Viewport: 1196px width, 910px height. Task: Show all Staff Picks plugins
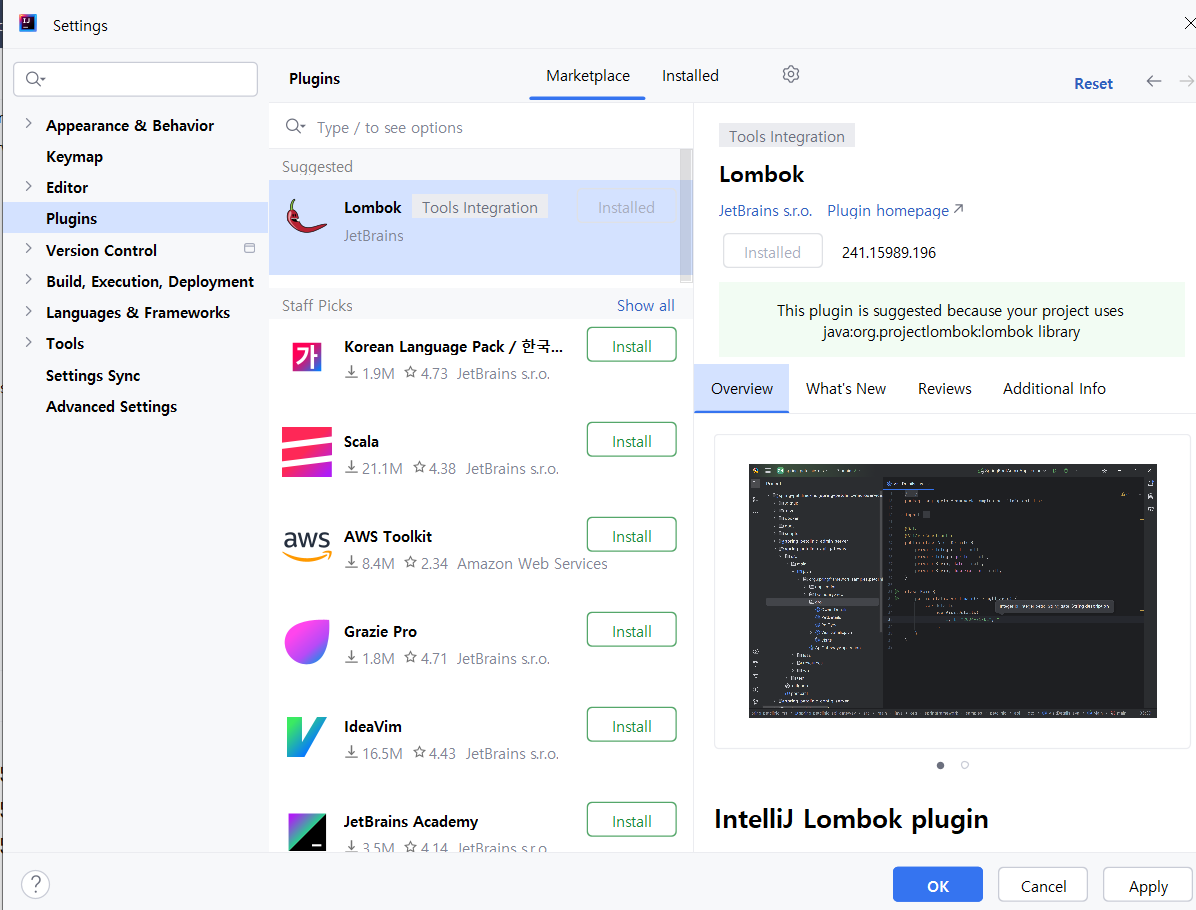(x=645, y=305)
